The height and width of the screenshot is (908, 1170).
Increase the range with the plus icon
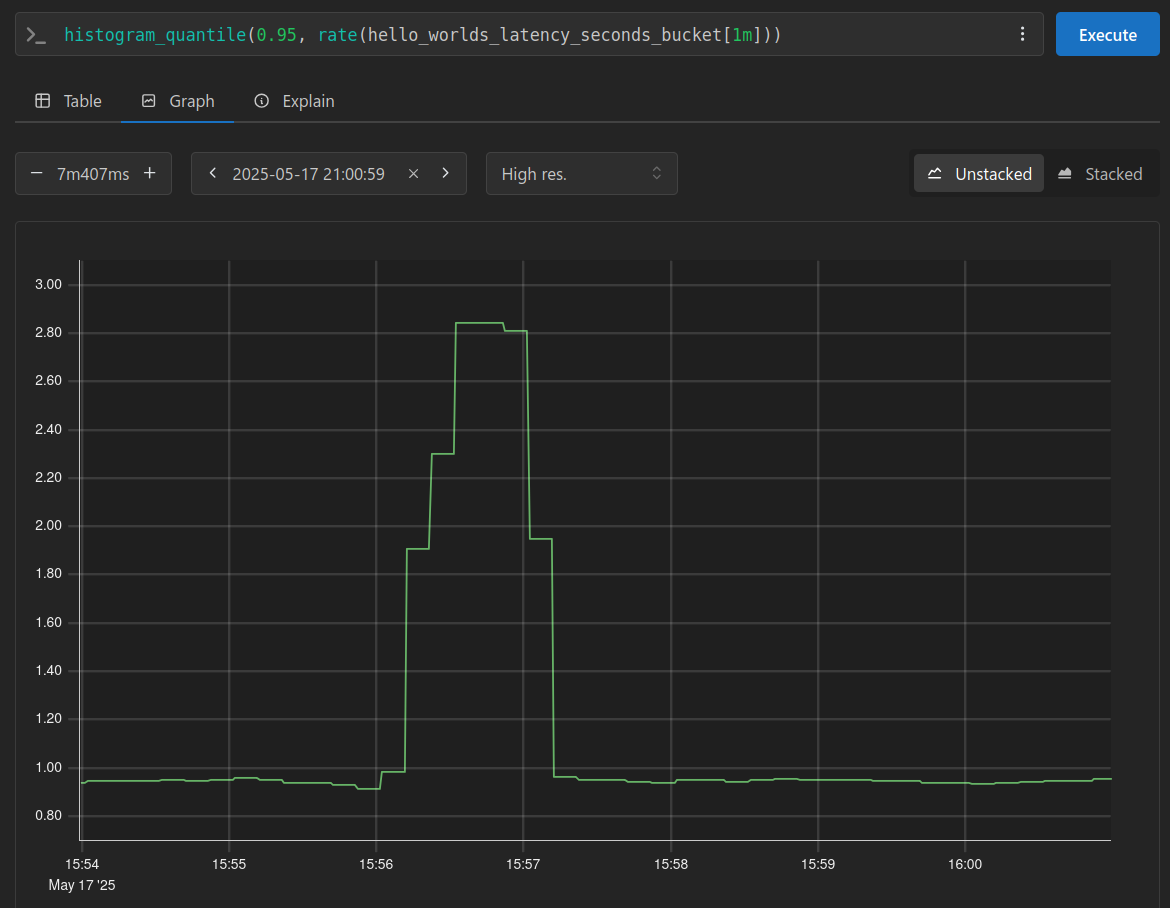(150, 173)
